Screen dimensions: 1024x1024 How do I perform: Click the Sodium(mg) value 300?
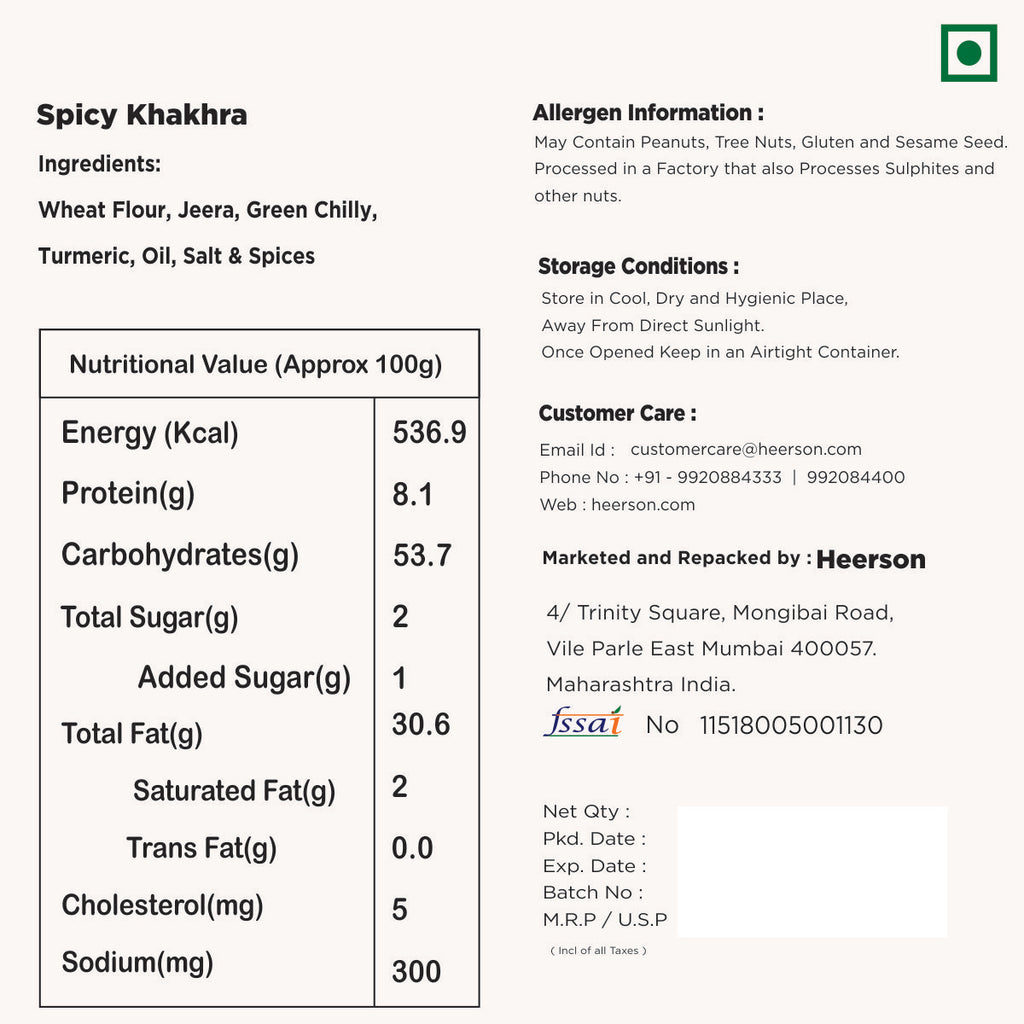coord(416,971)
